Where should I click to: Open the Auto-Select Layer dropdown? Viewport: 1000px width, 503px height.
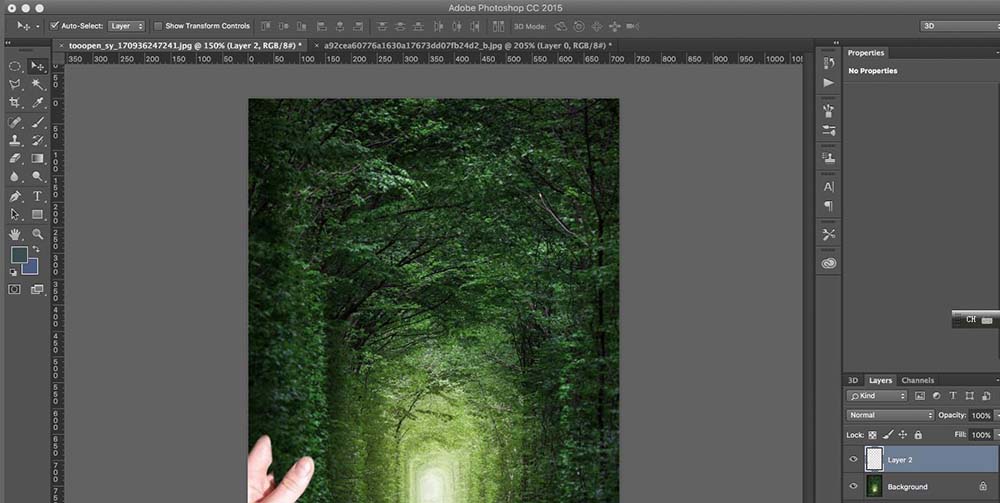click(126, 25)
